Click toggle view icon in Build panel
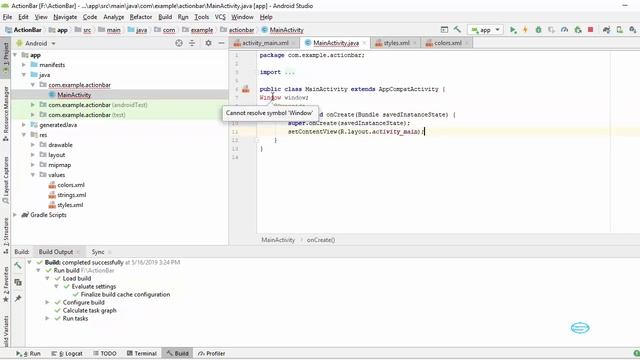 pyautogui.click(x=18, y=282)
